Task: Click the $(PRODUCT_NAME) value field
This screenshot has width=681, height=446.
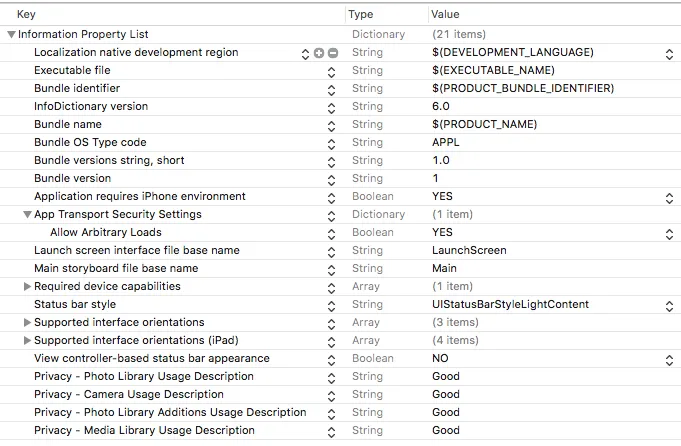Action: point(484,125)
